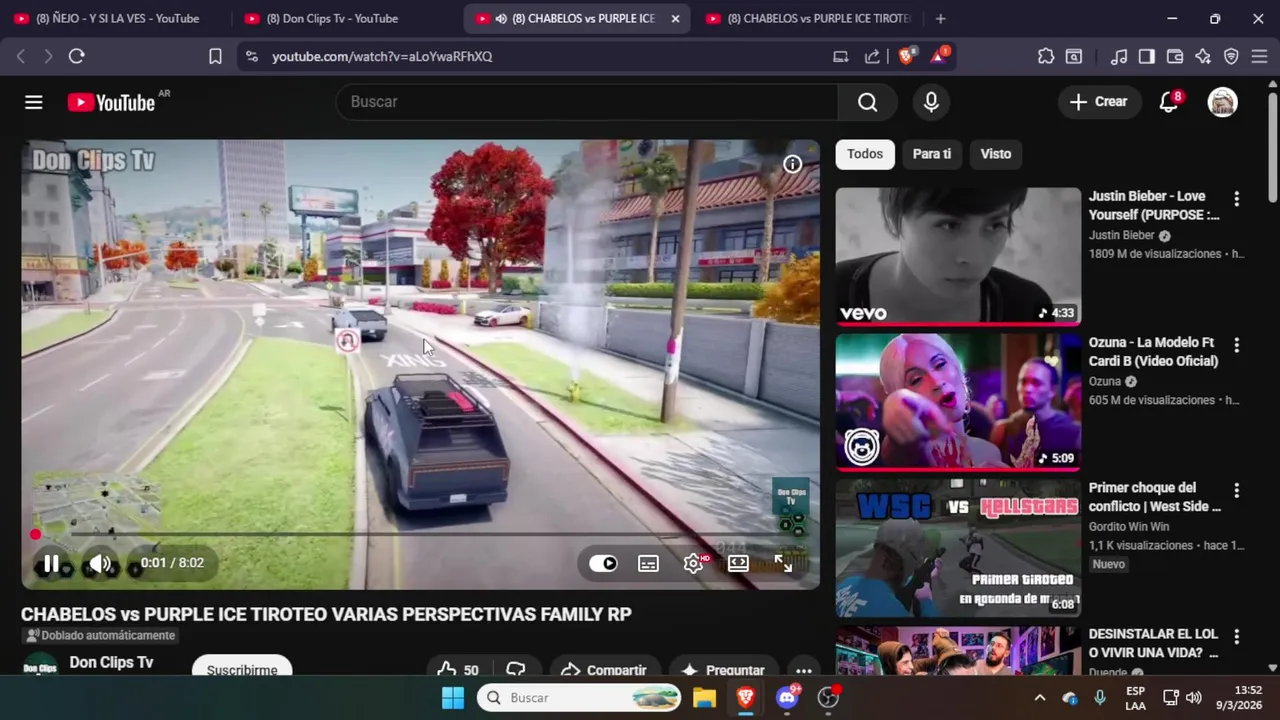Open Justin Bieber Love Yourself thumbnail

tap(958, 256)
